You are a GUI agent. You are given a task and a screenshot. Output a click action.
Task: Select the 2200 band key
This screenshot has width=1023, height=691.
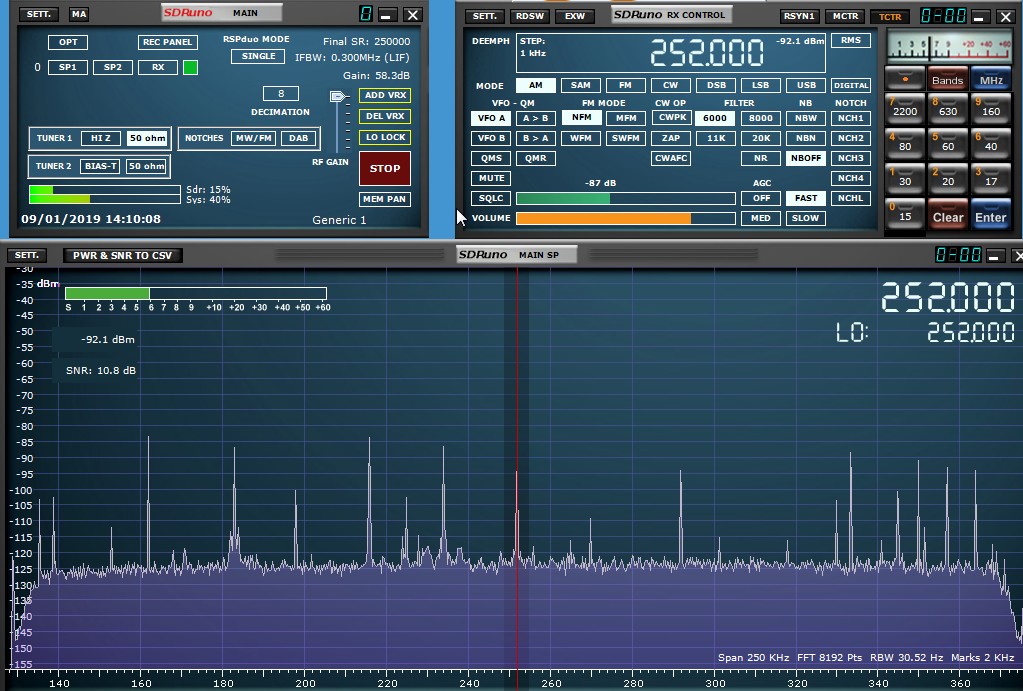coord(905,108)
